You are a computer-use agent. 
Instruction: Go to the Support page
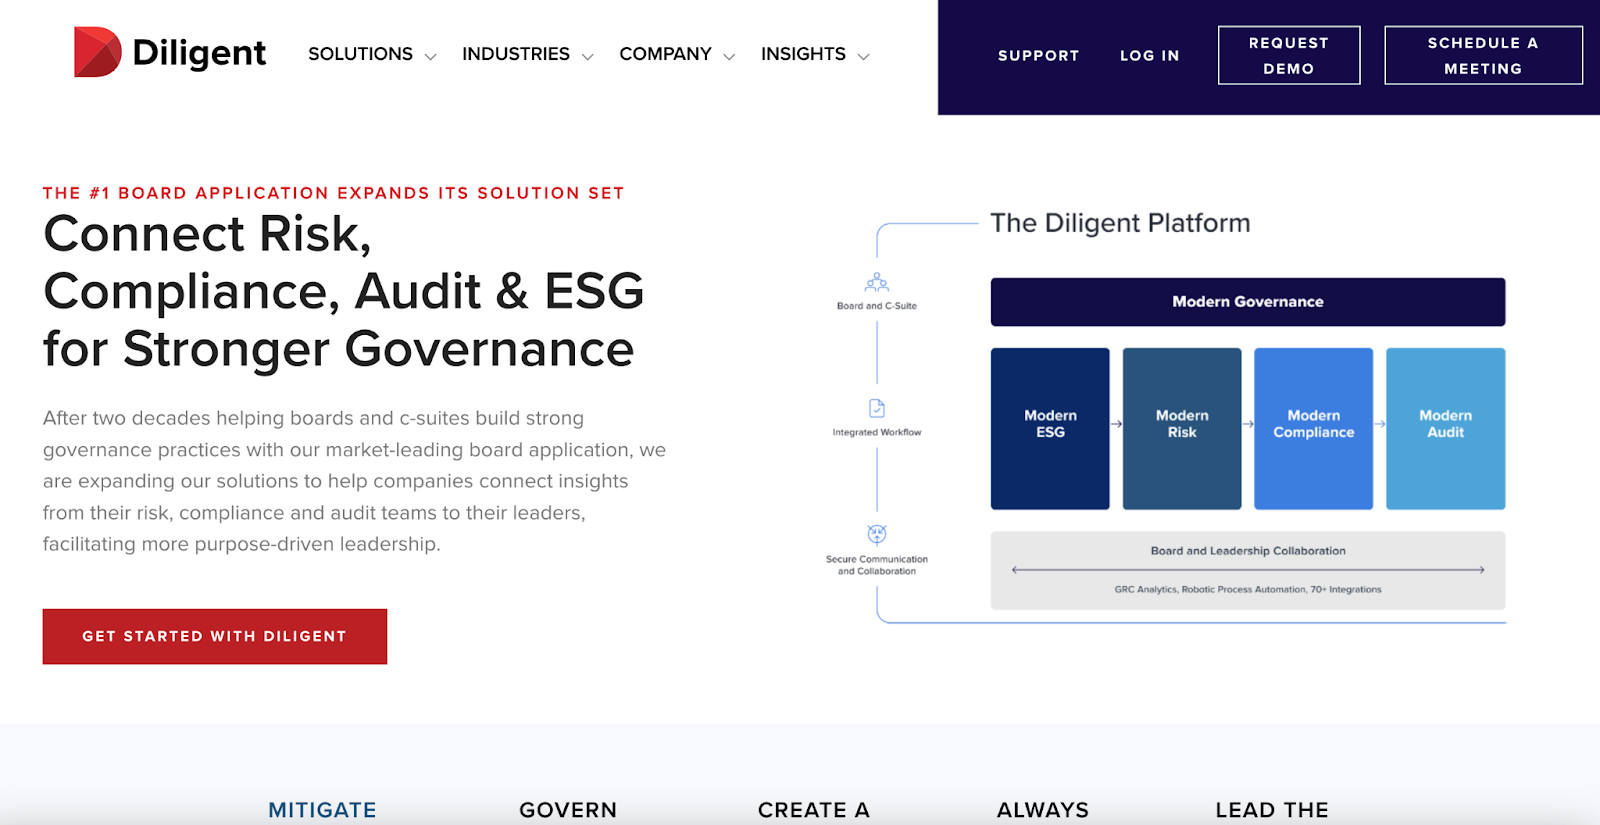[x=1038, y=56]
